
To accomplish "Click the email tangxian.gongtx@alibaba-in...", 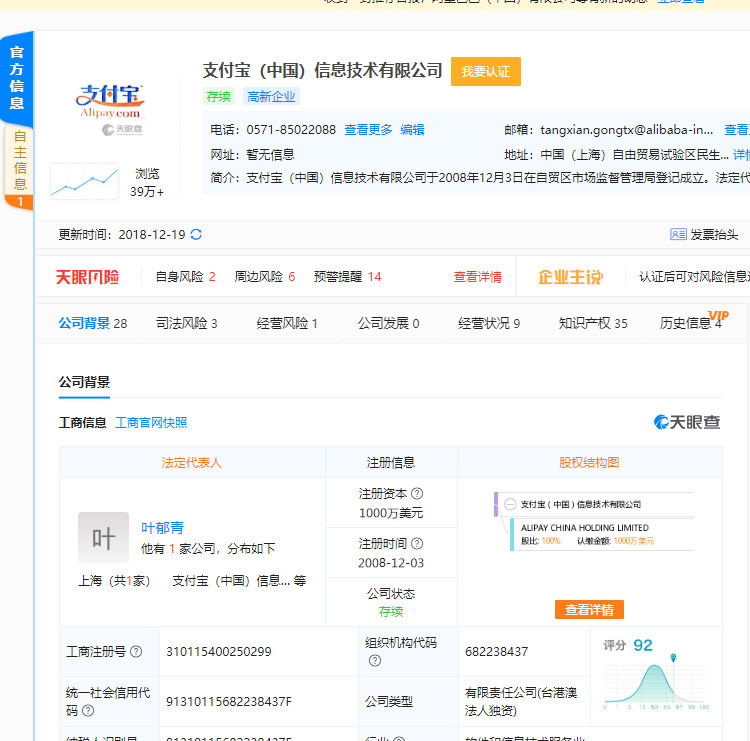I will pos(627,130).
